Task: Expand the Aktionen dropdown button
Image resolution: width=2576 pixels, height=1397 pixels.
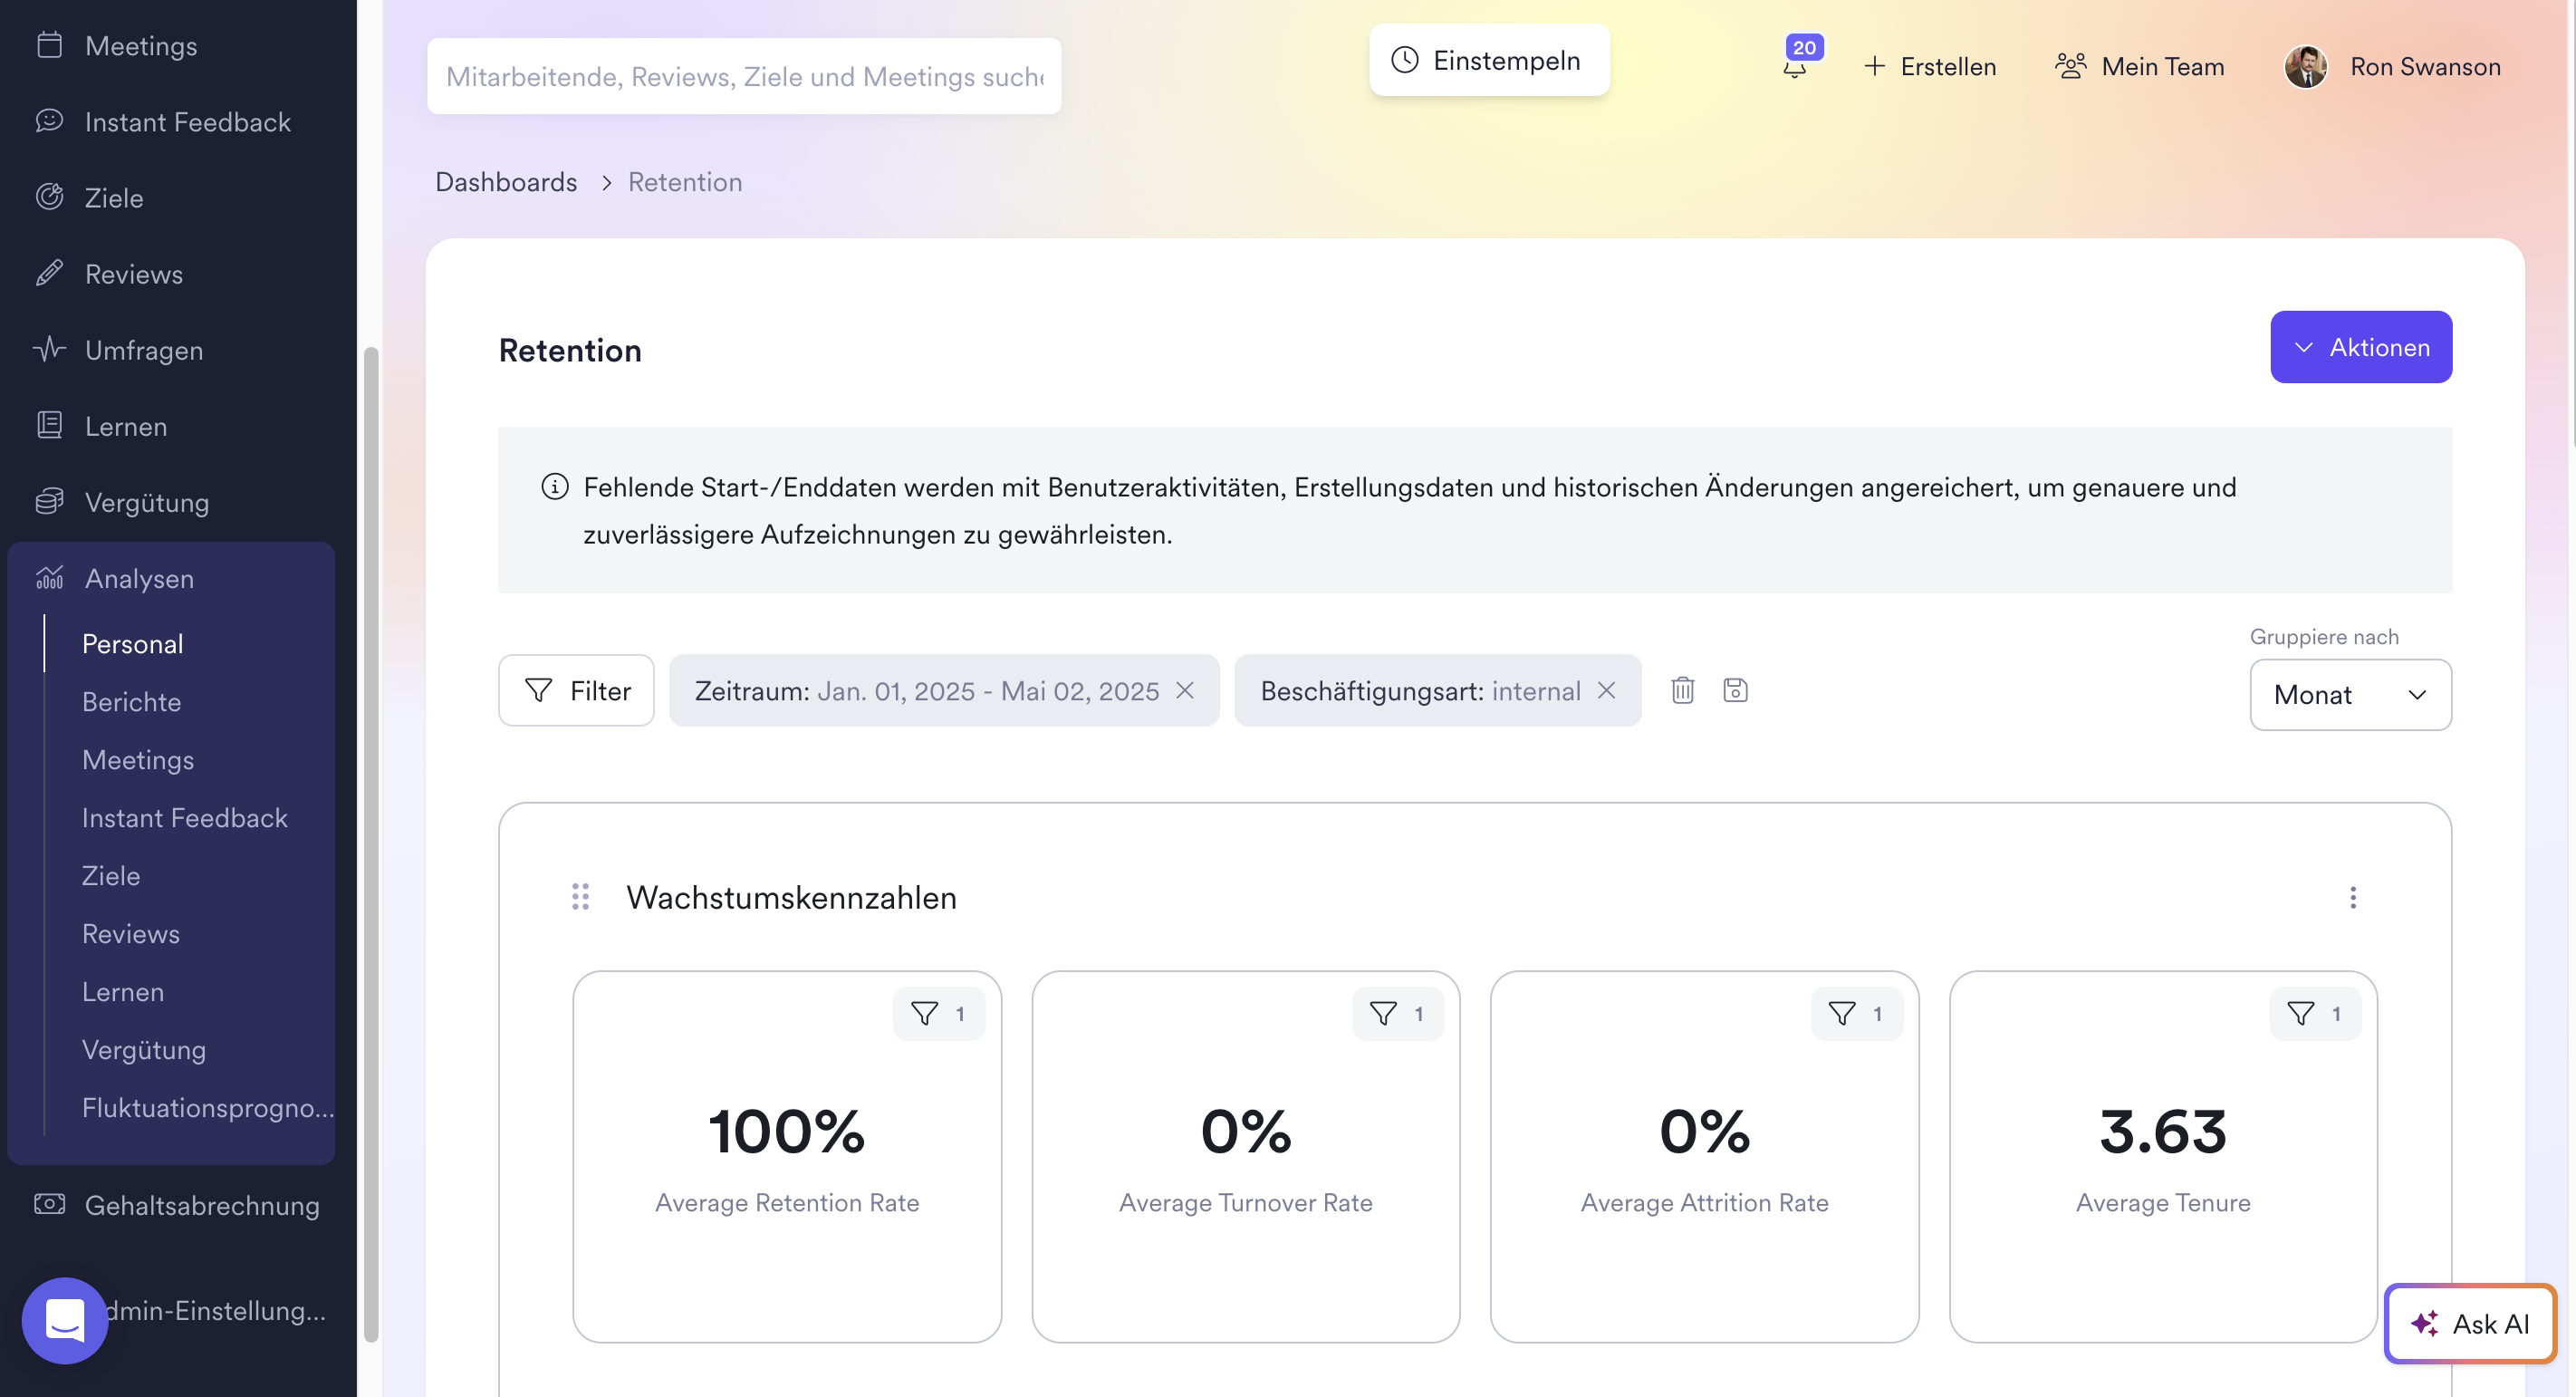Action: 2360,347
